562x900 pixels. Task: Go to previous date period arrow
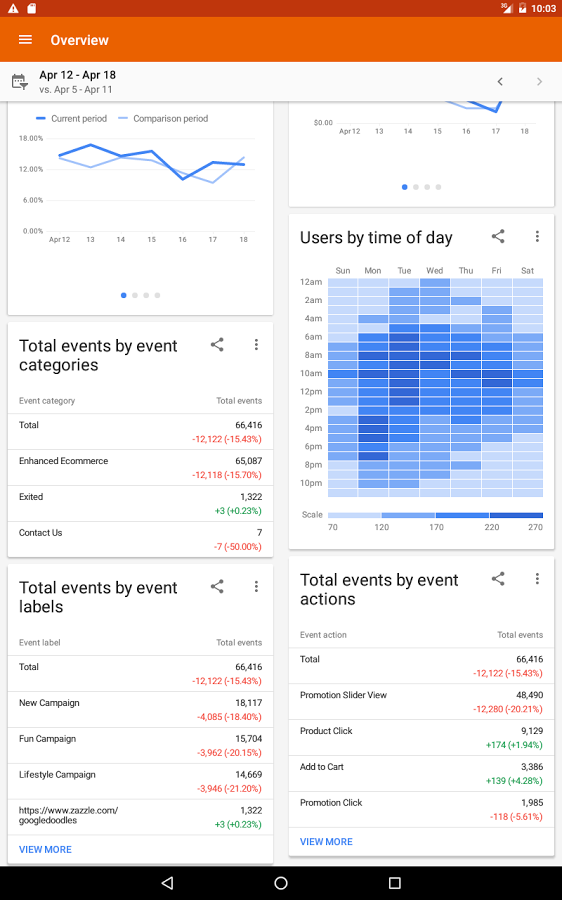click(500, 82)
